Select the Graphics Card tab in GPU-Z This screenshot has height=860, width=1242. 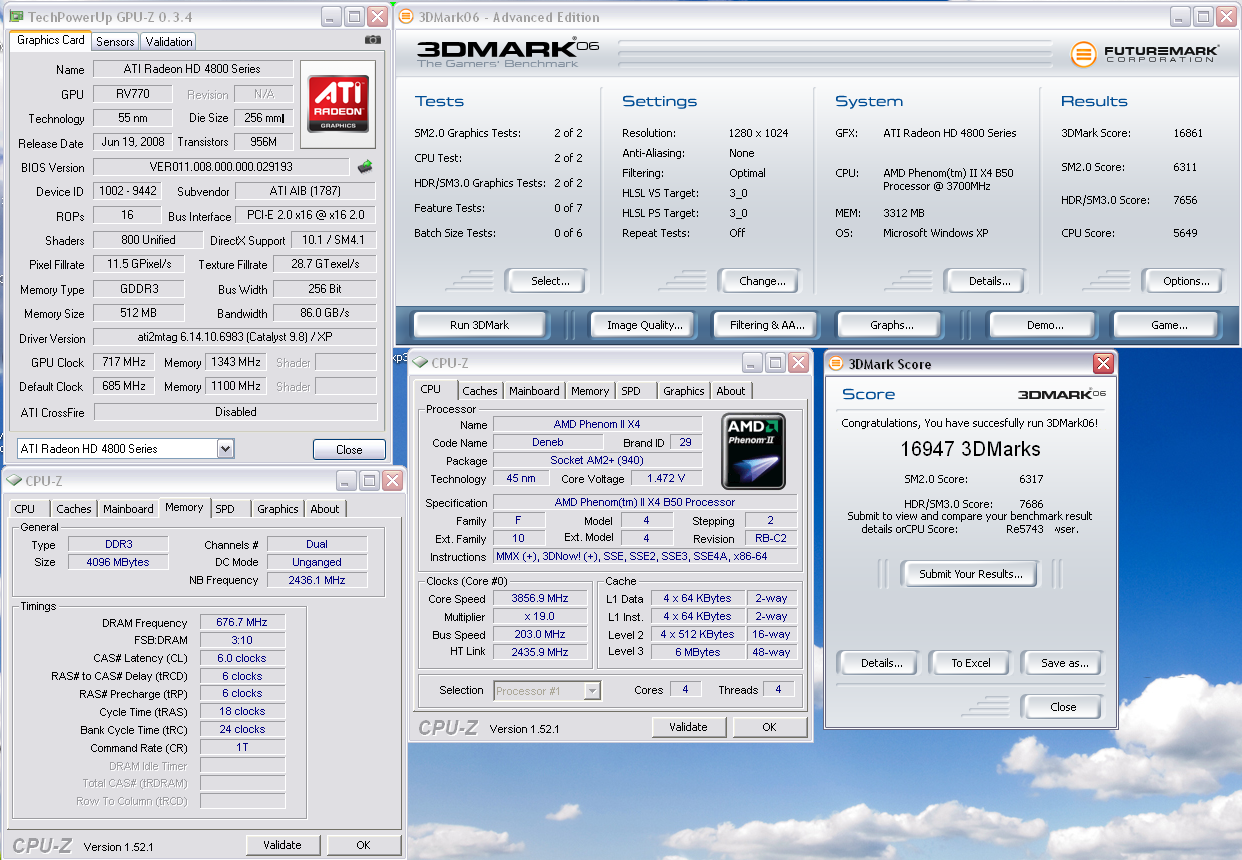click(x=51, y=40)
